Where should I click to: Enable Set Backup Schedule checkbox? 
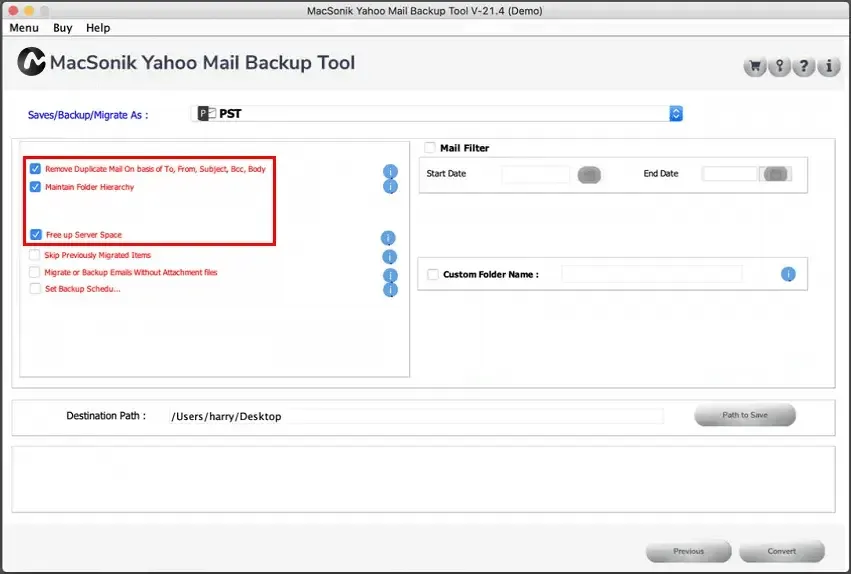[x=35, y=289]
